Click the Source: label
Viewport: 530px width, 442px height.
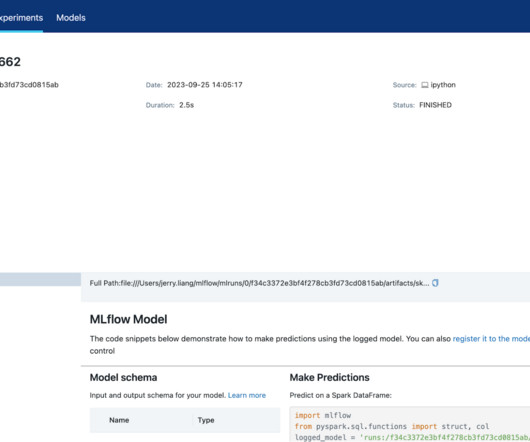[405, 85]
